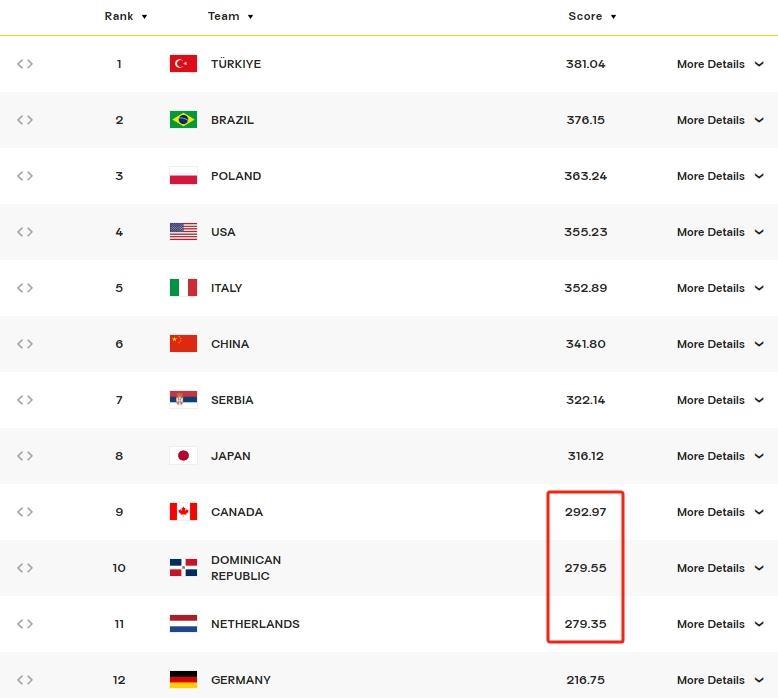
Task: Click the rank-change arrows beside Serbia
Action: pyautogui.click(x=25, y=400)
